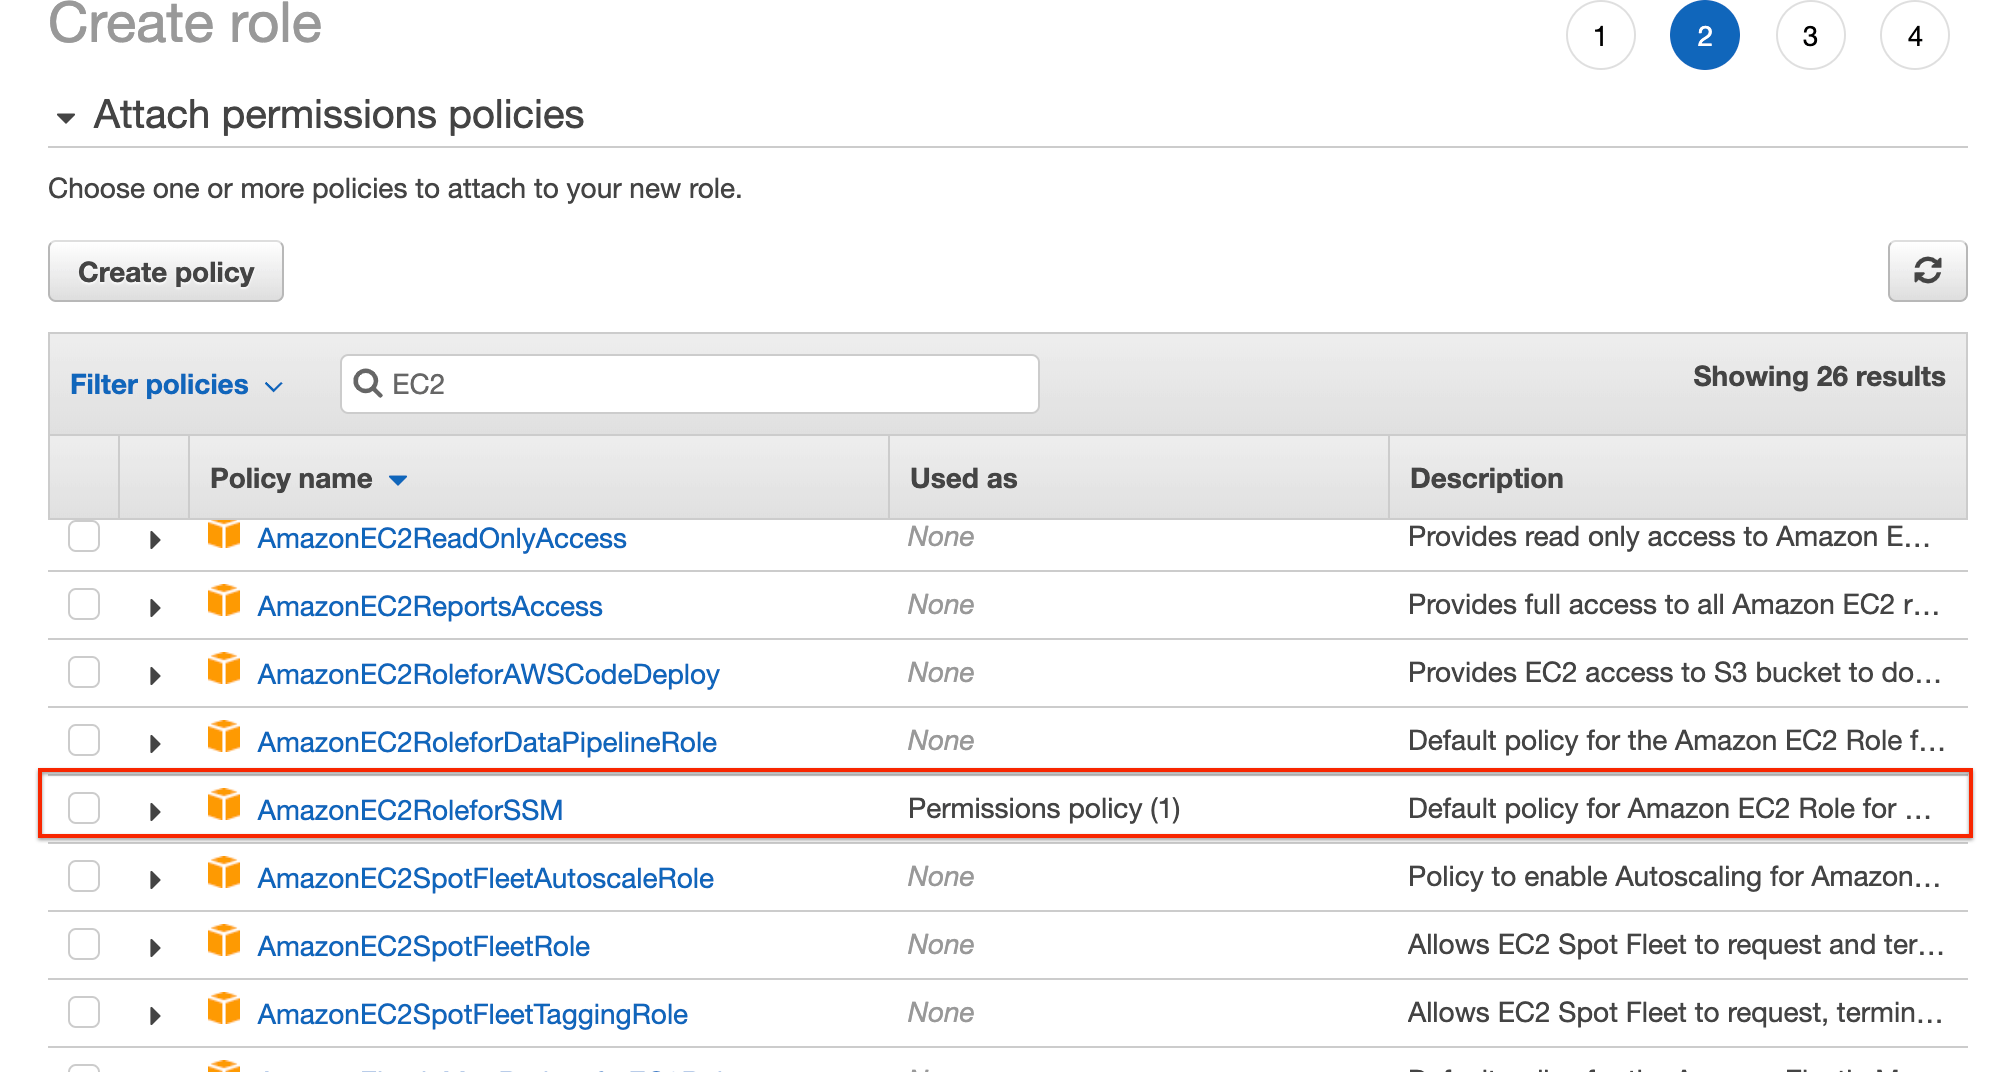
Task: Open the Filter policies dropdown
Action: tap(177, 385)
